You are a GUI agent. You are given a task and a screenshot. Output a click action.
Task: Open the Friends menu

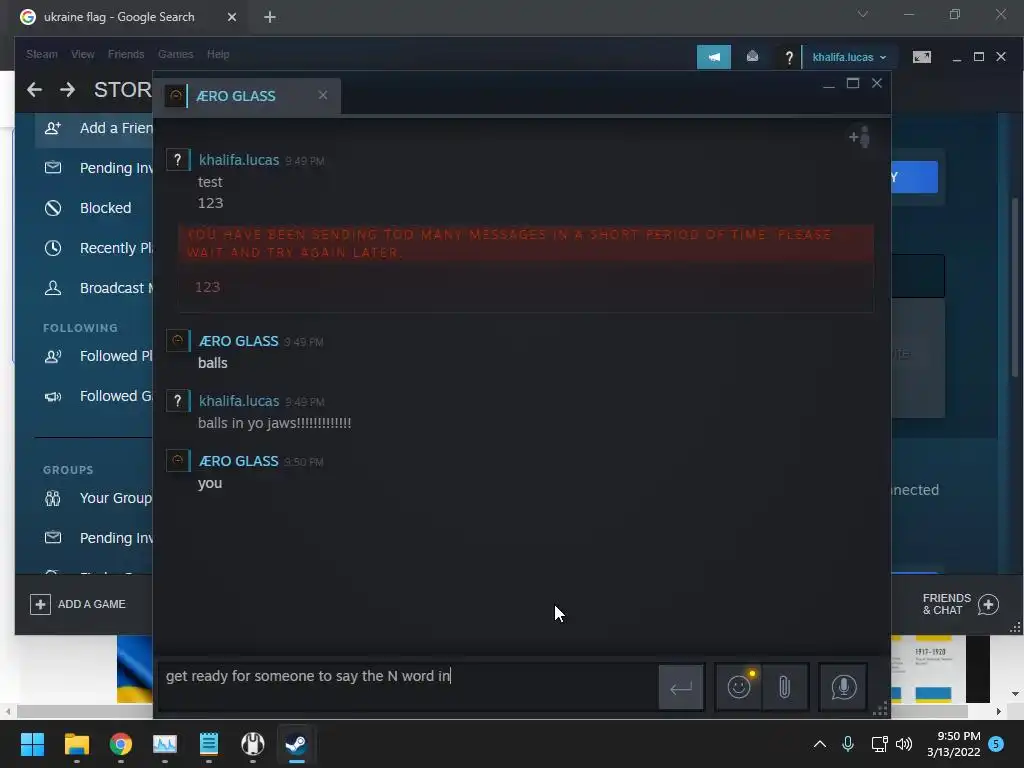[126, 54]
